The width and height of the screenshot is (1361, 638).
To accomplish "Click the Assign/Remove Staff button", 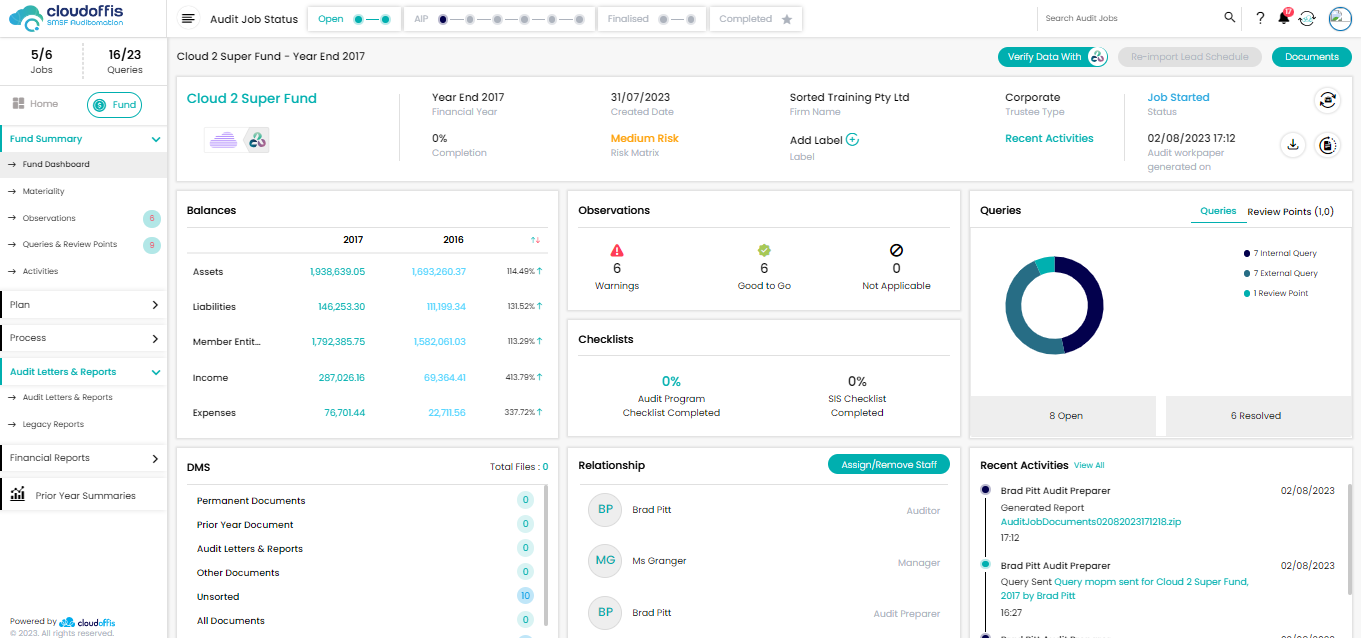I will coord(888,464).
